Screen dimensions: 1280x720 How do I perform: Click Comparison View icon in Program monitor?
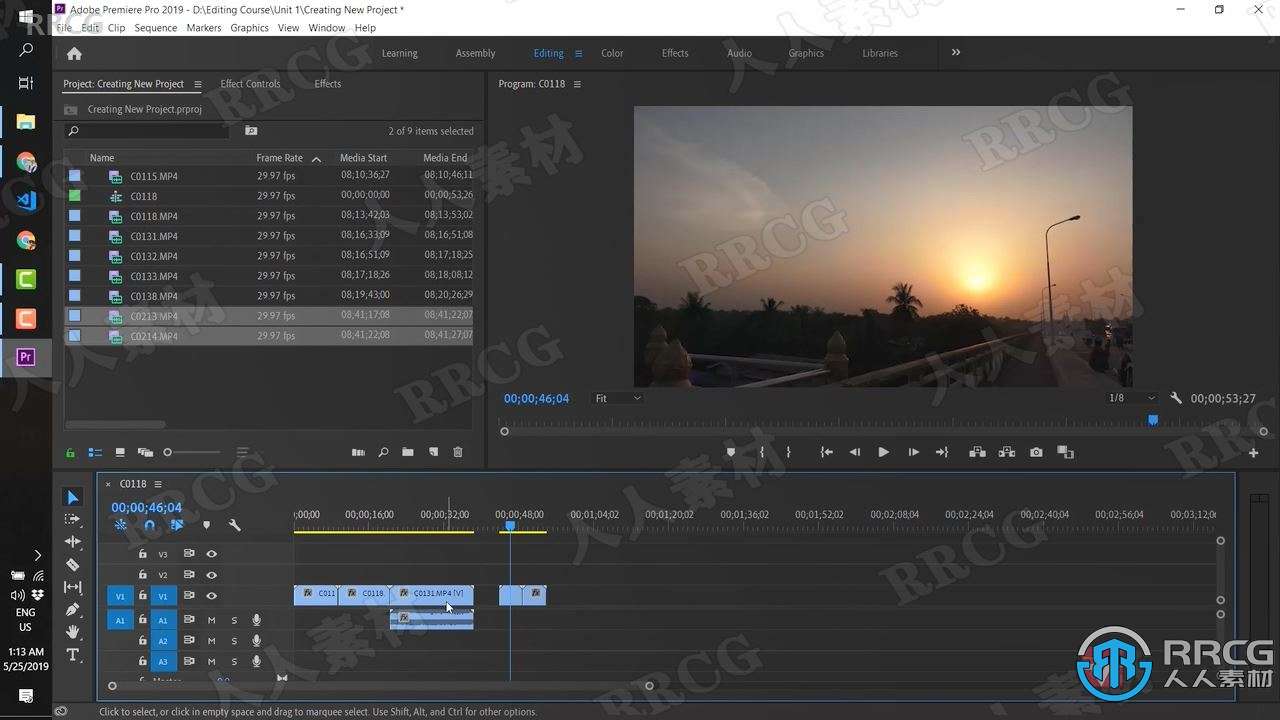click(1066, 452)
